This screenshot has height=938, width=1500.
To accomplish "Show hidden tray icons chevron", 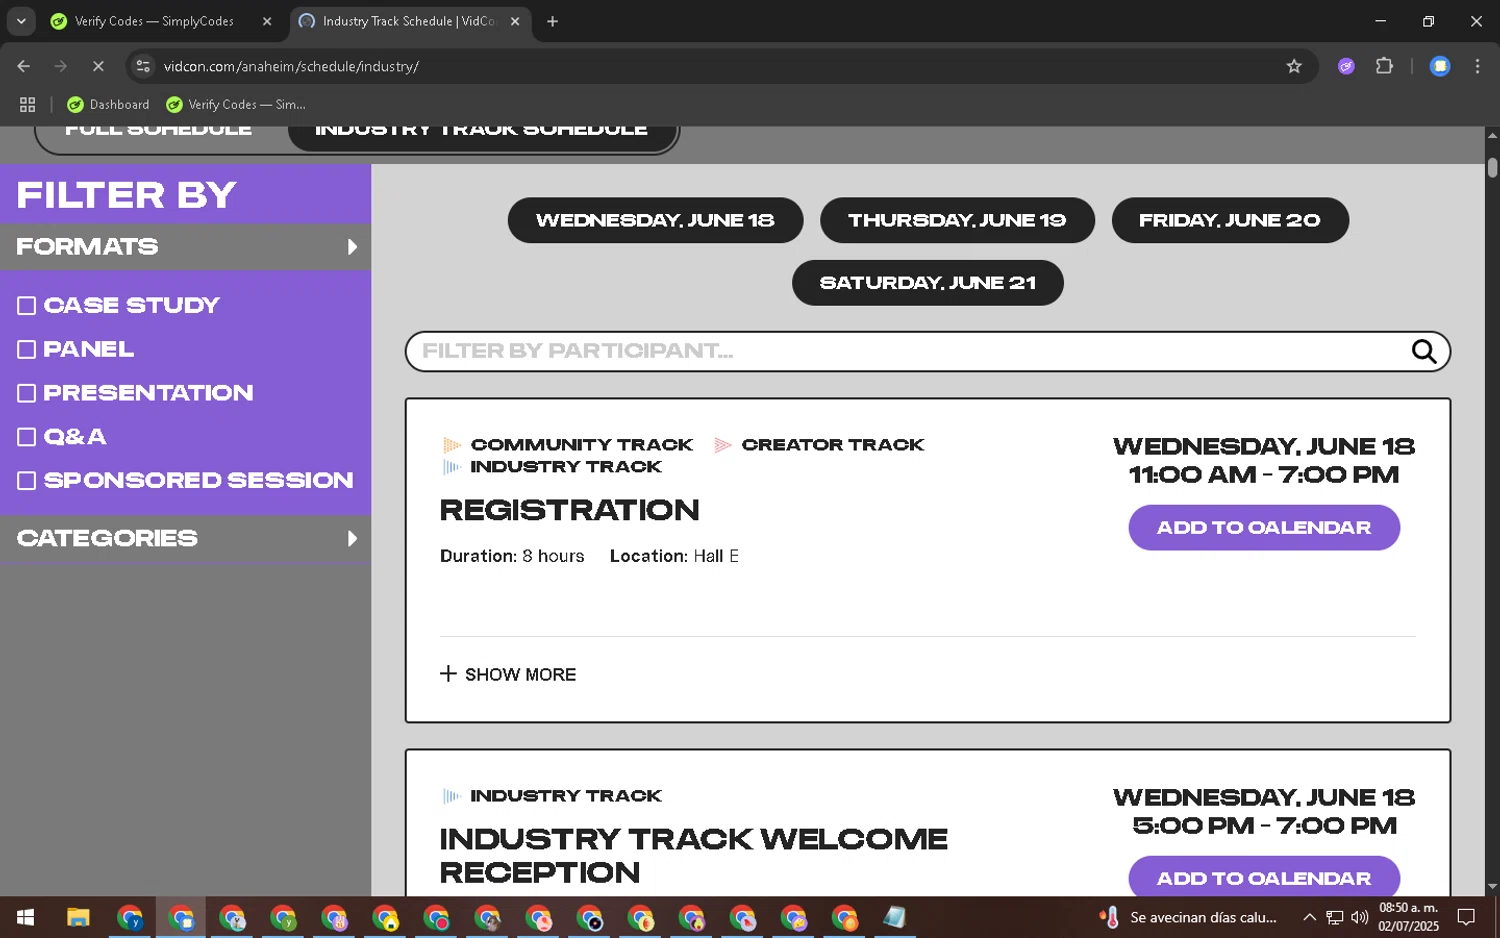I will click(x=1309, y=917).
